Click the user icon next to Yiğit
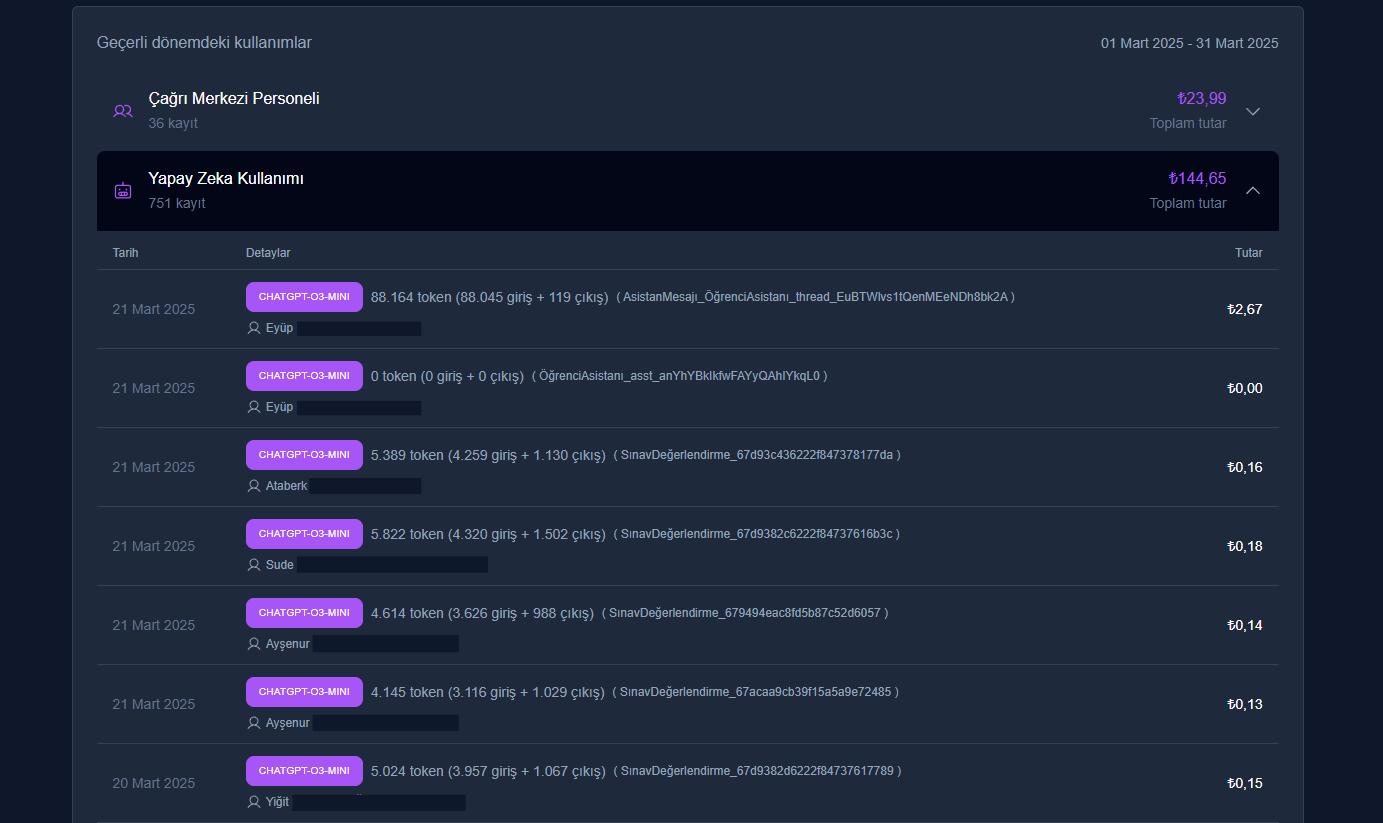Viewport: 1383px width, 823px height. coord(254,802)
